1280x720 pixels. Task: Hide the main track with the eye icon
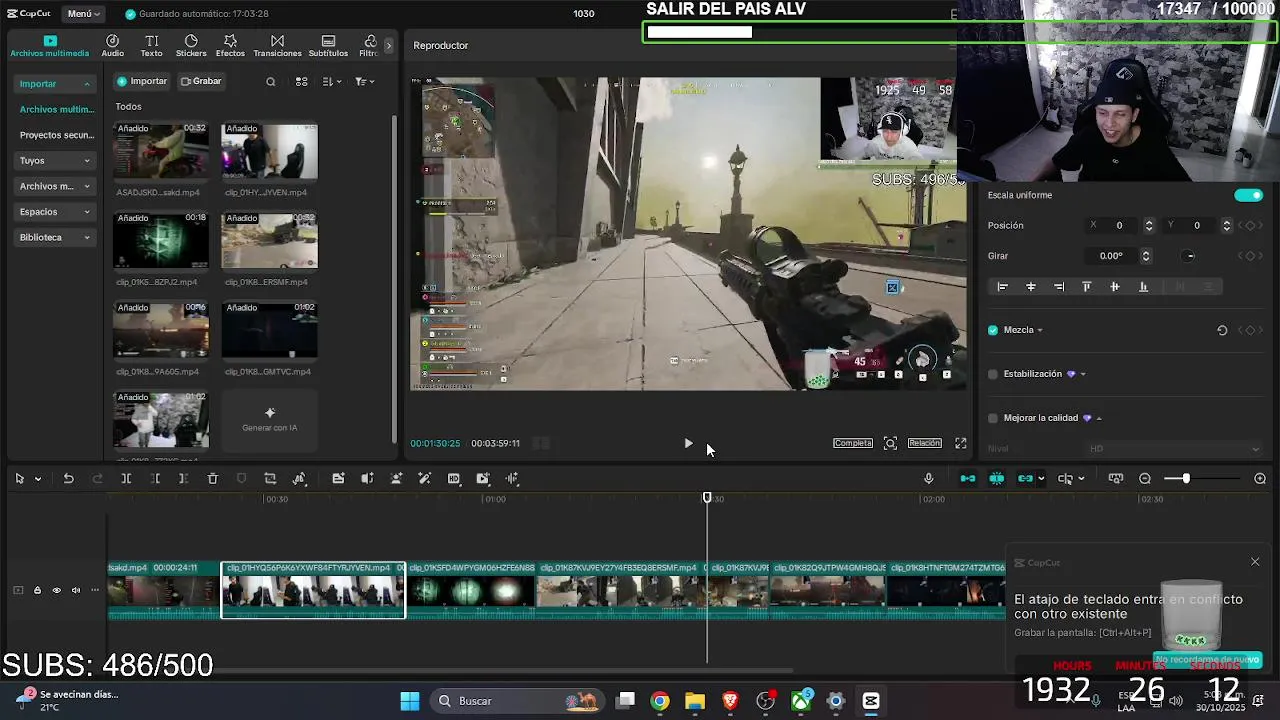[x=56, y=590]
